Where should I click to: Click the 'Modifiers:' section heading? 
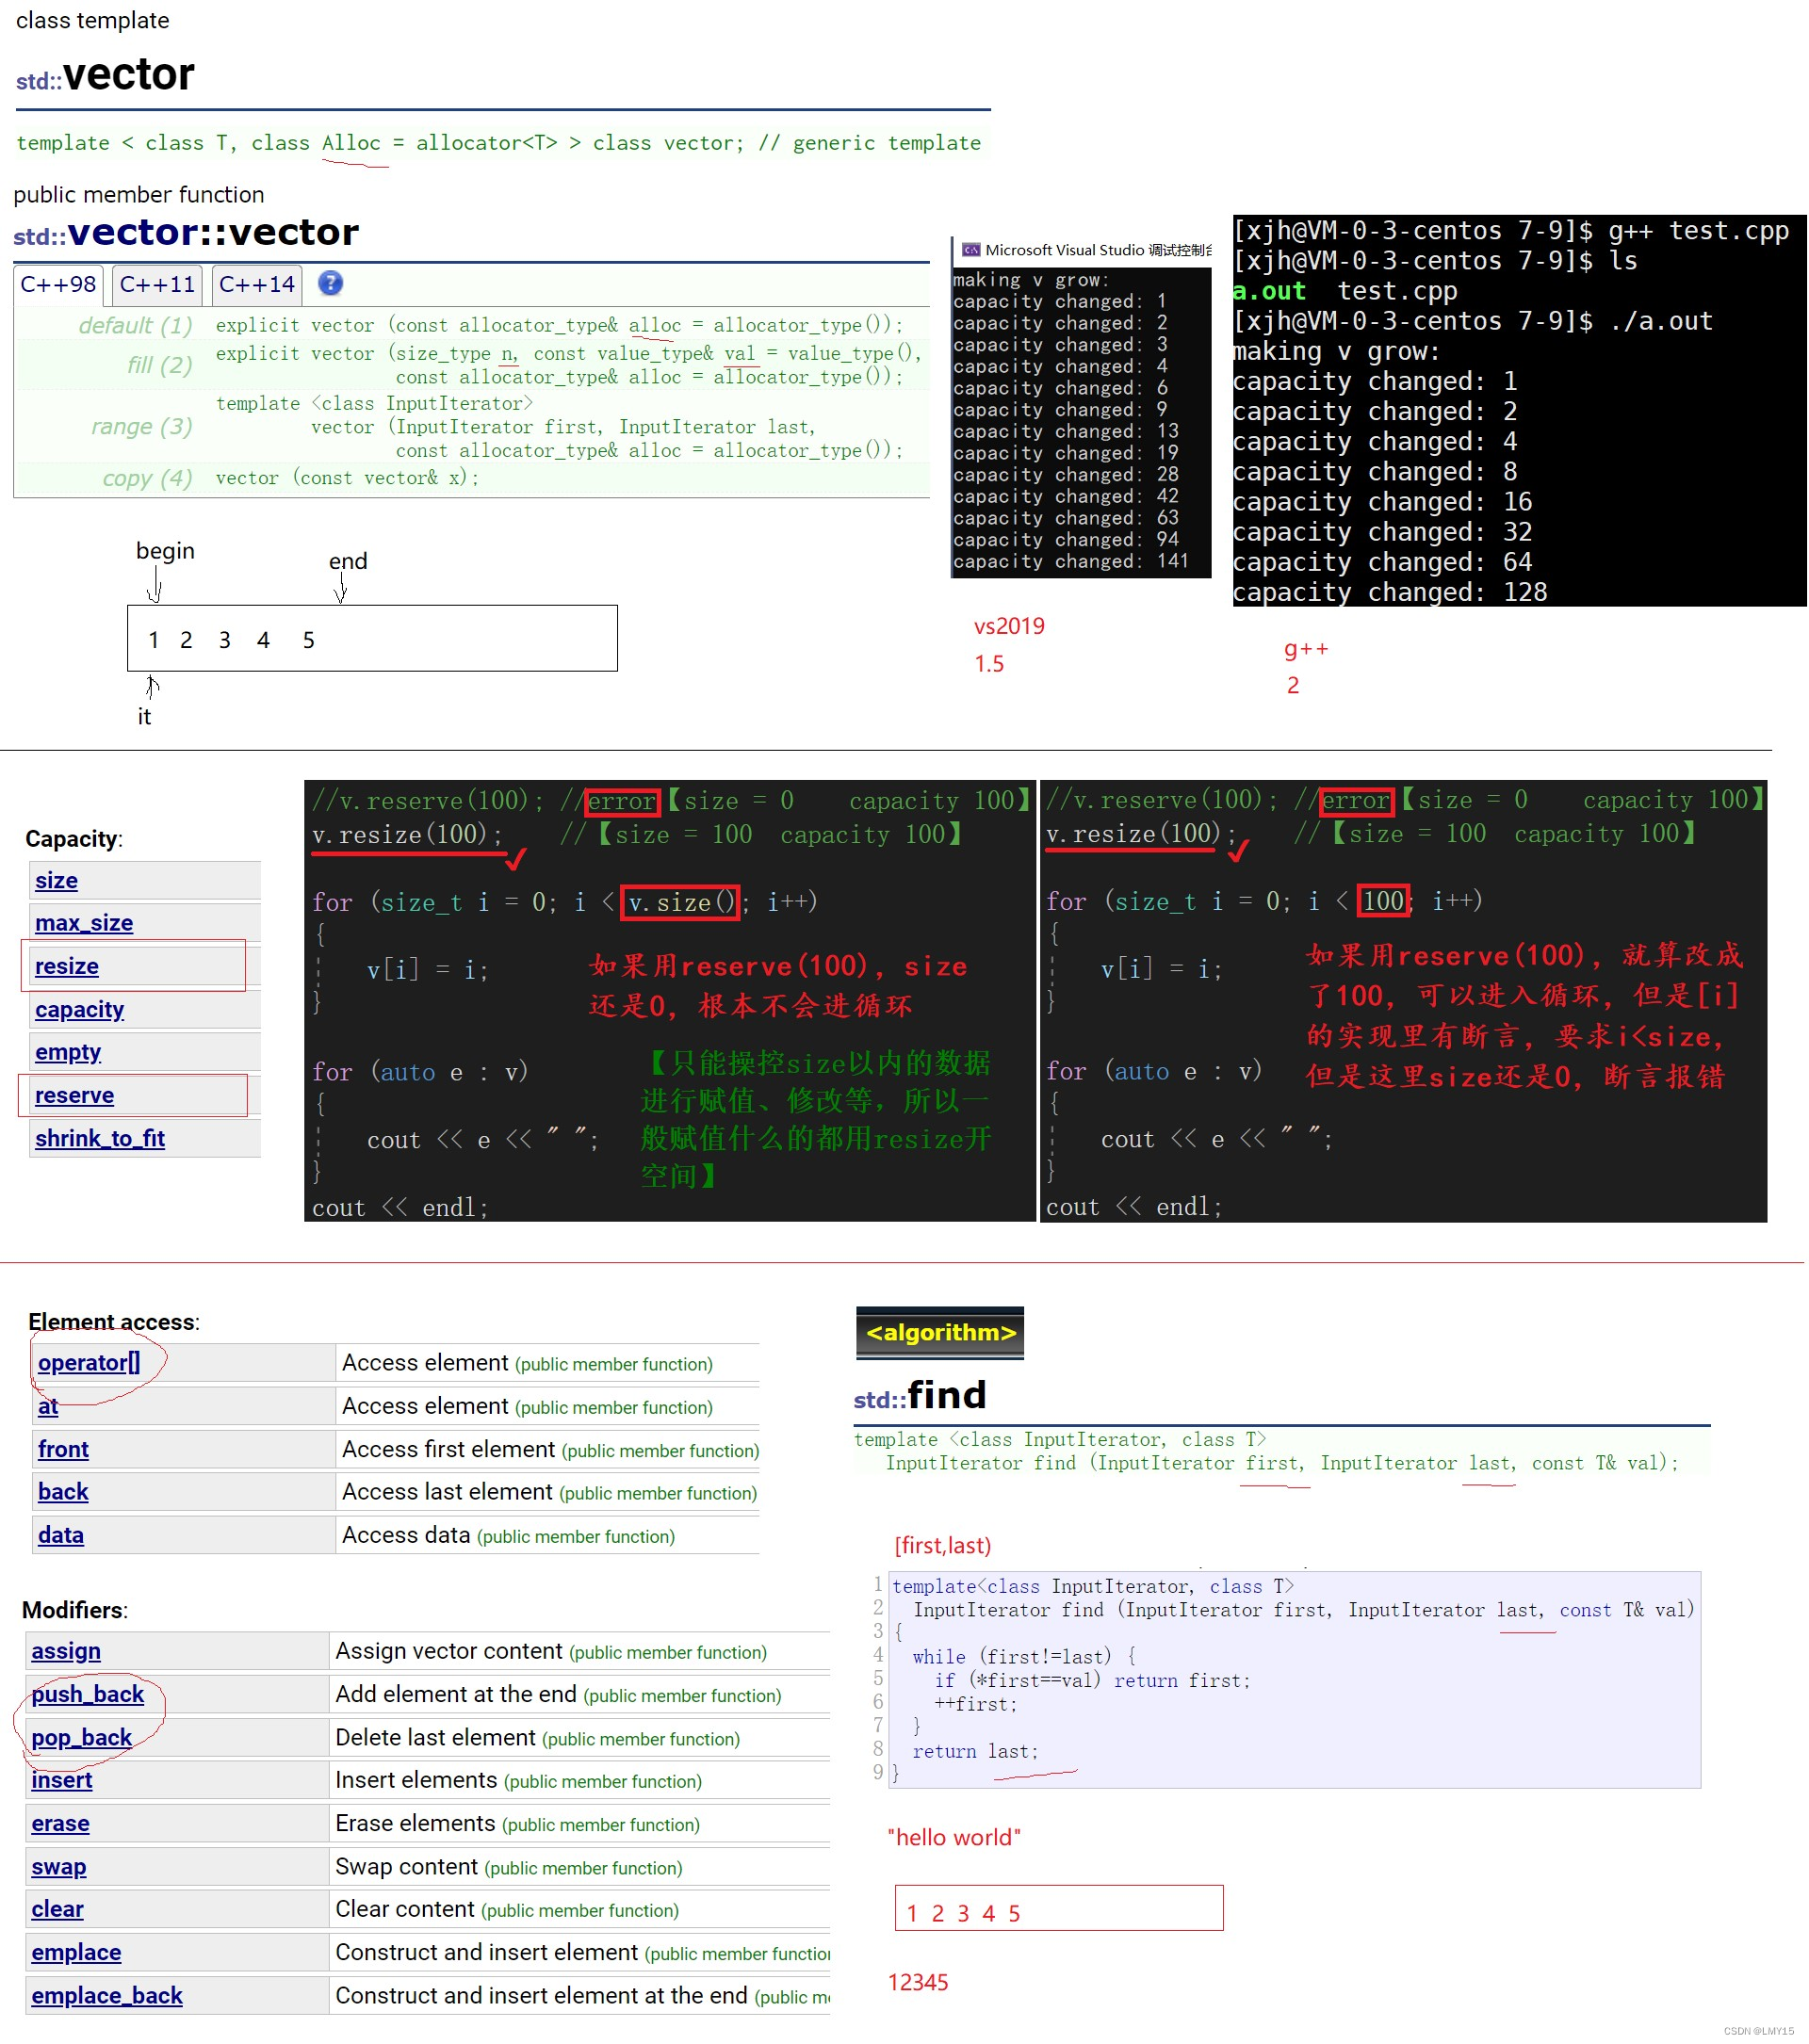(75, 1609)
